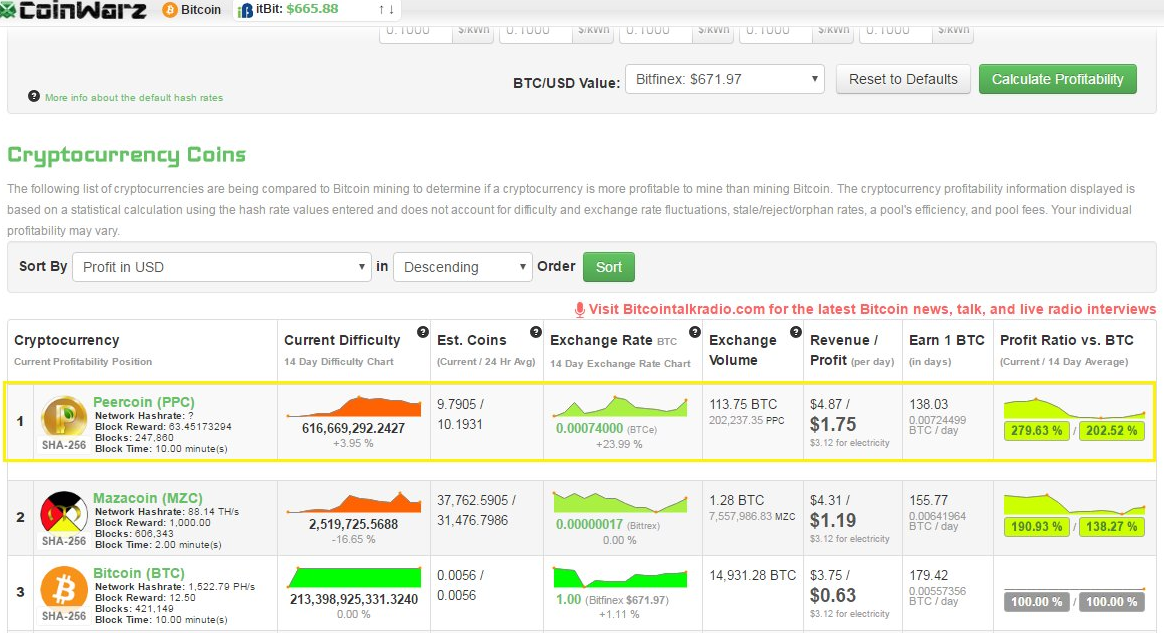Open the Peercoin profit ratio chart
Viewport: 1170px width, 644px height.
pyautogui.click(x=1074, y=408)
